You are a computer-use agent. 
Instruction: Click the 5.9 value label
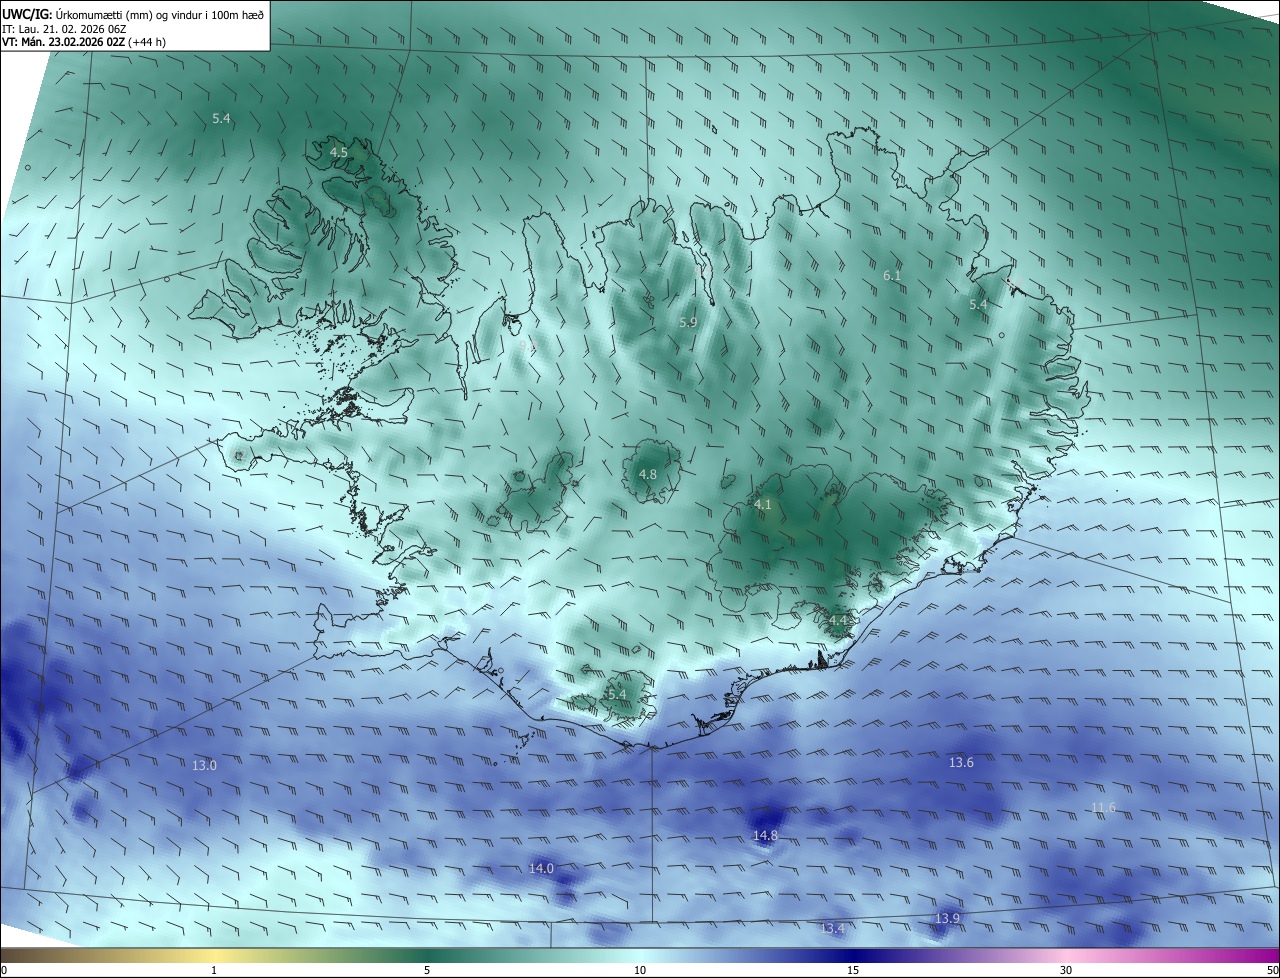(688, 322)
